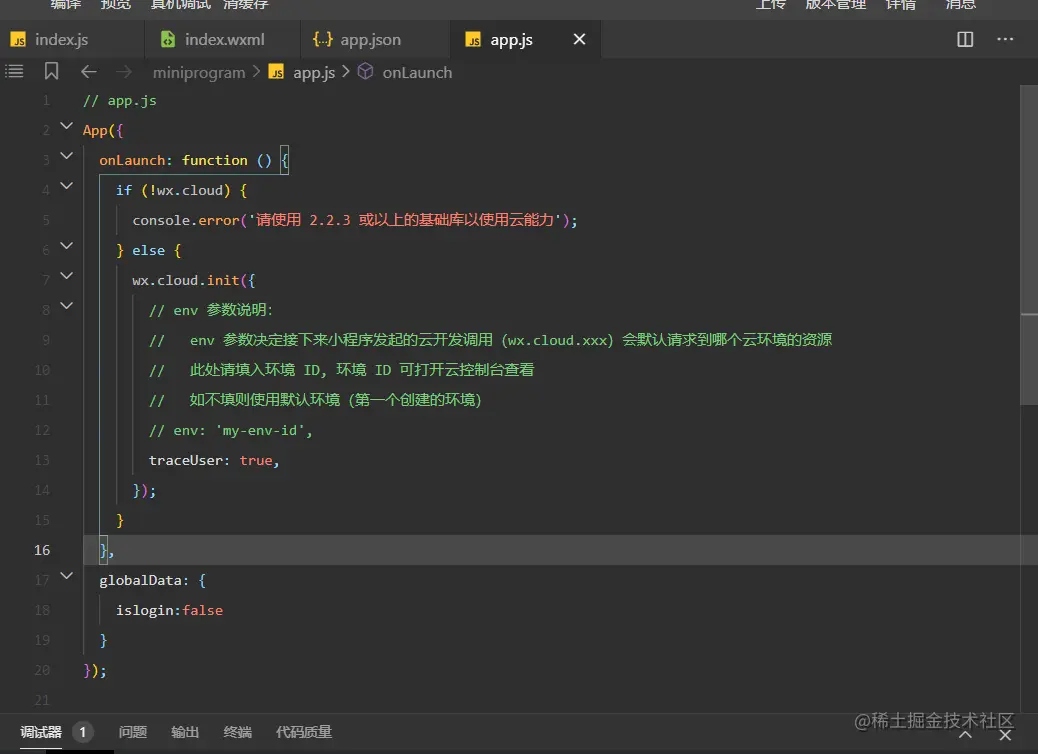Click the JS file icon in breadcrumb

276,71
